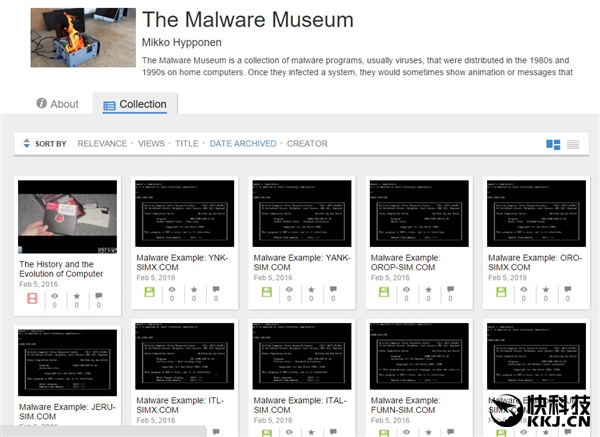Screen dimensions: 600x437
Task: Open the Malware Museum burning computer image
Action: pos(83,38)
